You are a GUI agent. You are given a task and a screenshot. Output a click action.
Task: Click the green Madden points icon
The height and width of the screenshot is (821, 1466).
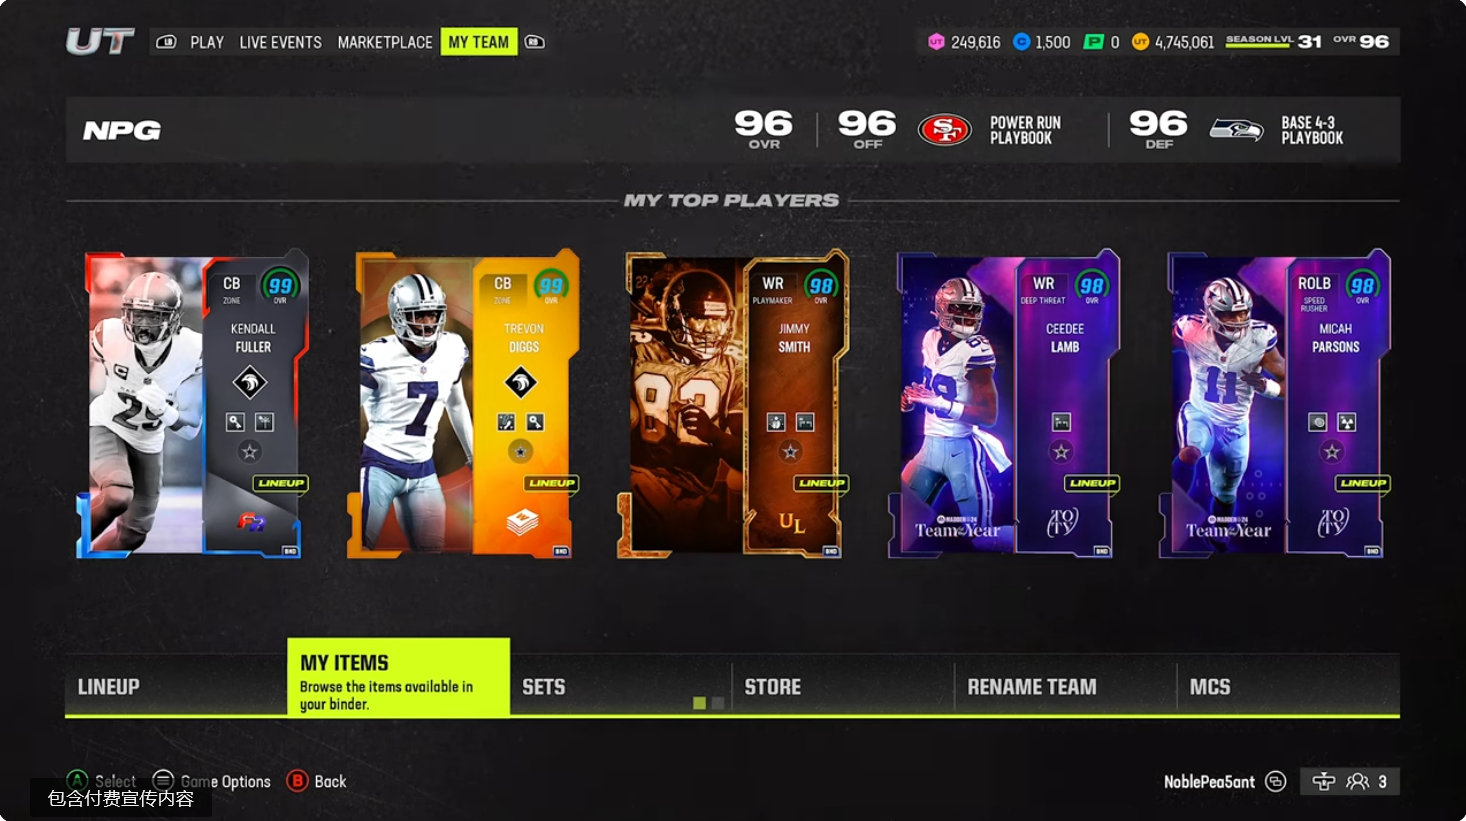(x=1094, y=42)
